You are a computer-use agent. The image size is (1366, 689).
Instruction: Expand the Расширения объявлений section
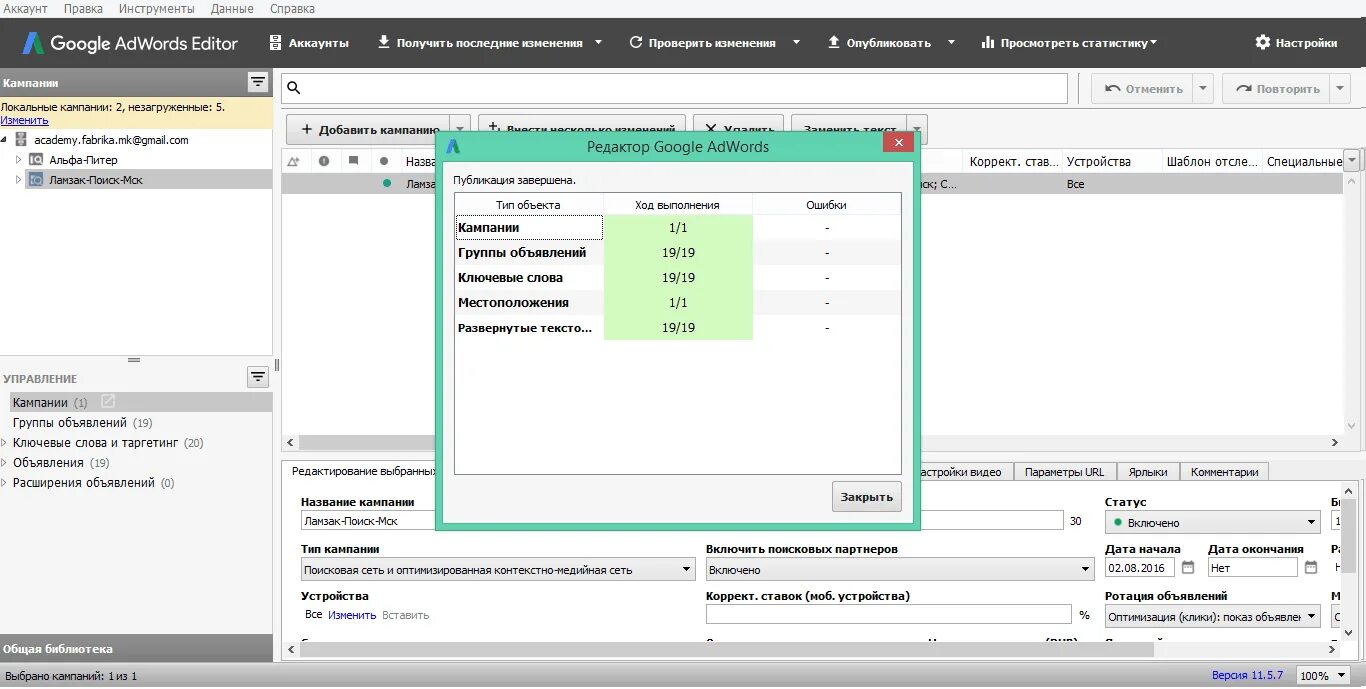tap(5, 482)
